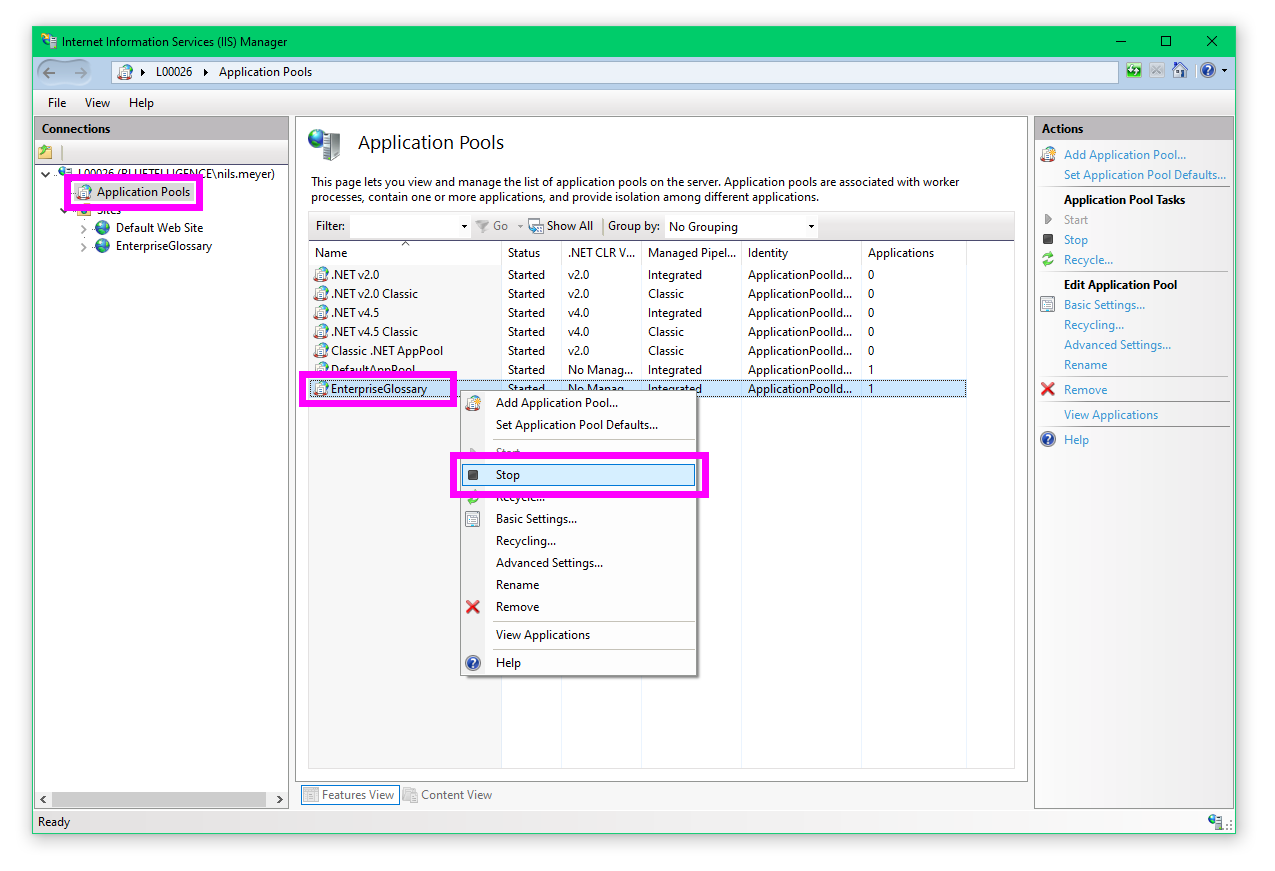Select Advanced Settings in the context menu
Viewport: 1275px width, 871px height.
pos(549,563)
